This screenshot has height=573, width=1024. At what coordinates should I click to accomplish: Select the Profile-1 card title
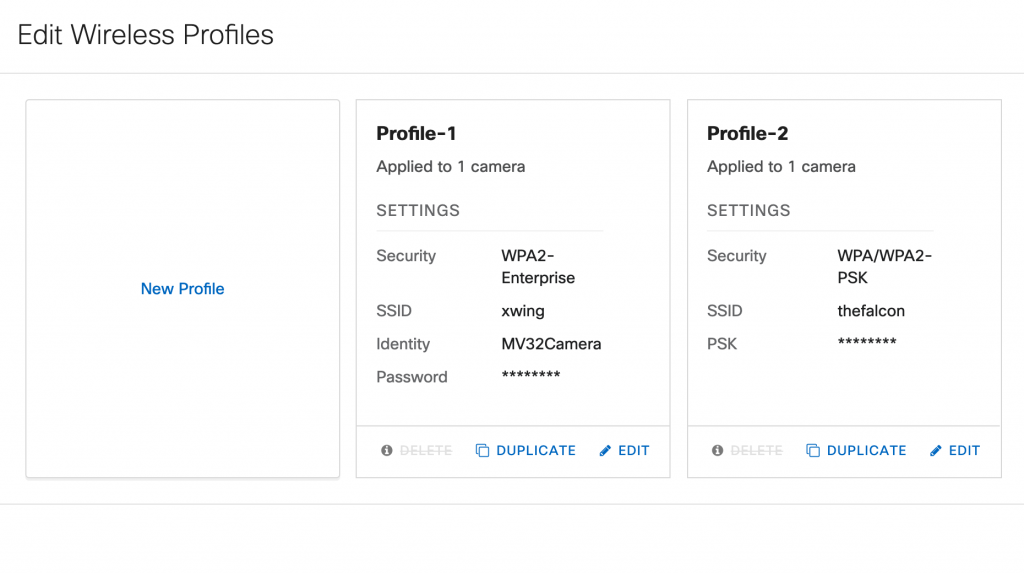(416, 133)
